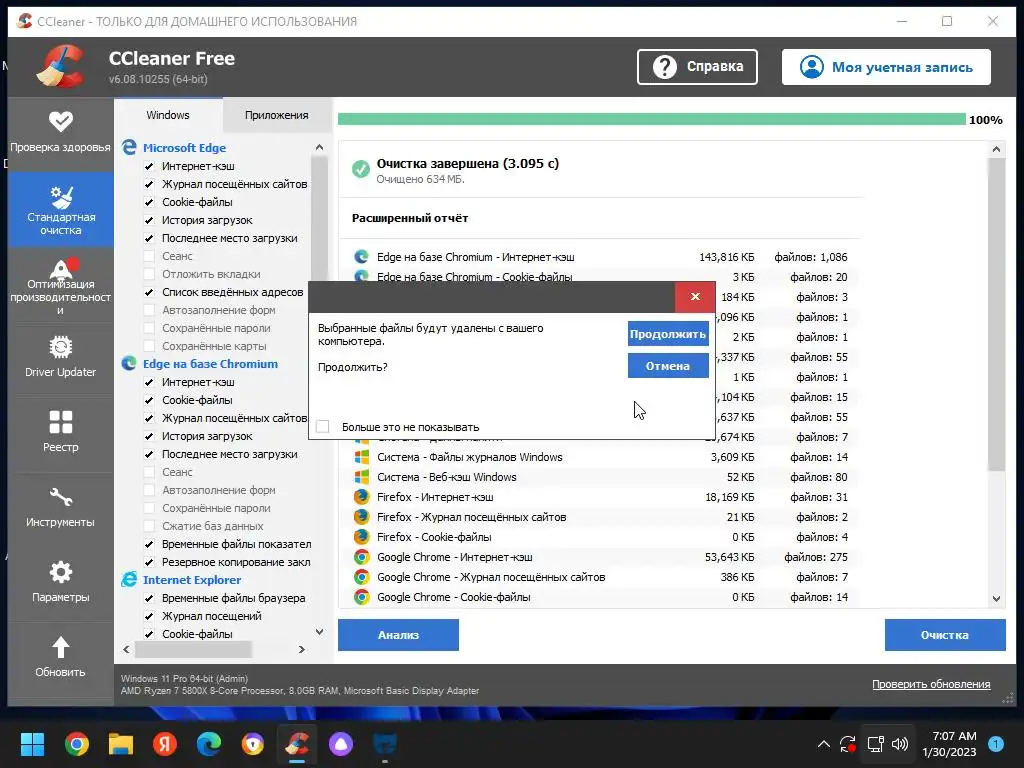This screenshot has height=768, width=1024.
Task: Open File Explorer from taskbar
Action: tap(121, 744)
